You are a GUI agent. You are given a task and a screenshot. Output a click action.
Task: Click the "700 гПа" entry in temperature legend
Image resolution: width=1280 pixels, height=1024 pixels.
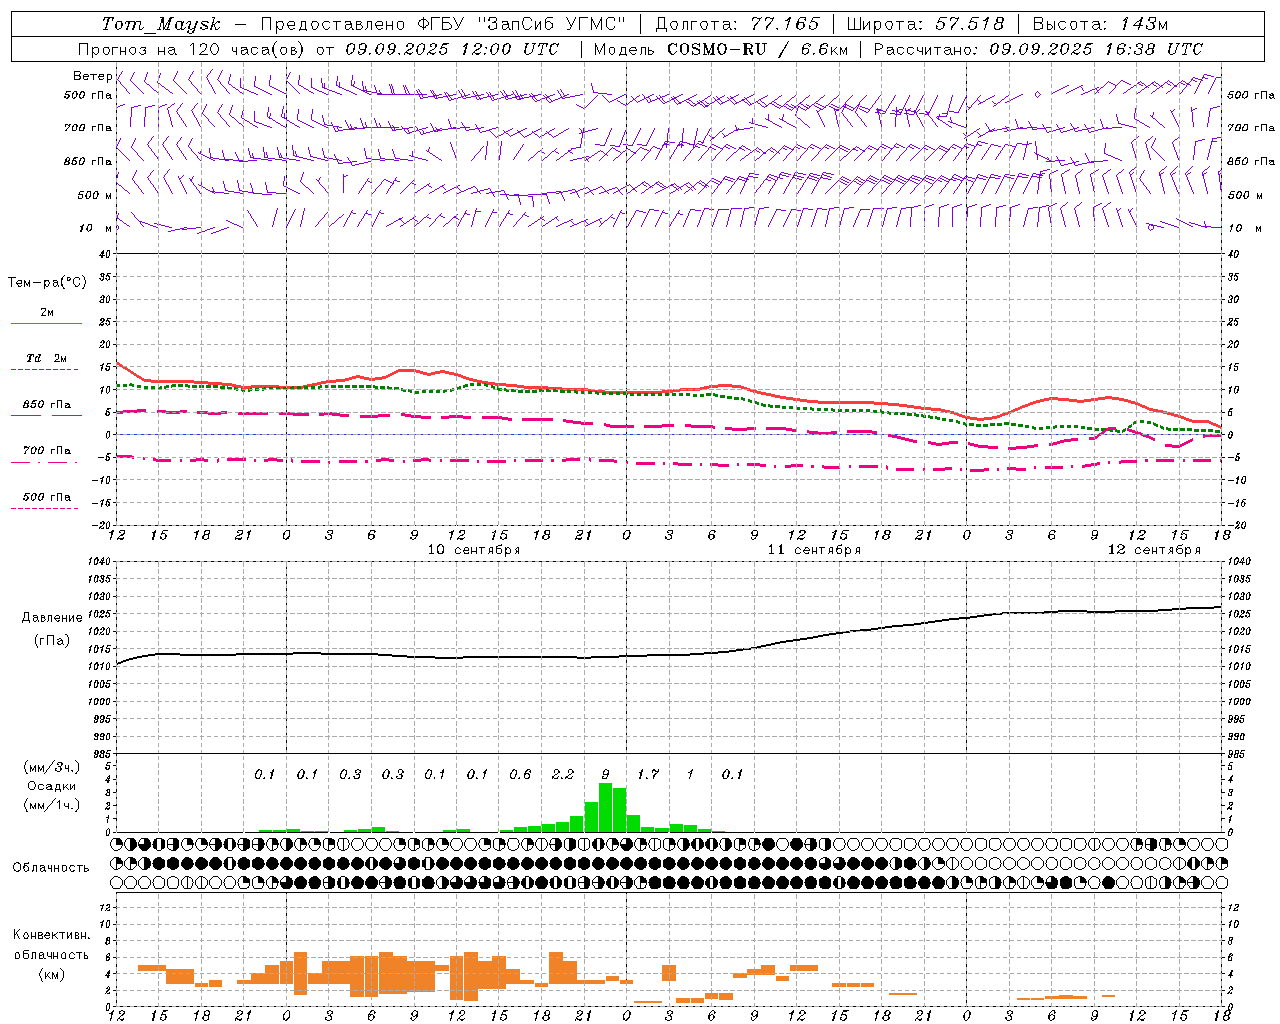click(x=47, y=451)
